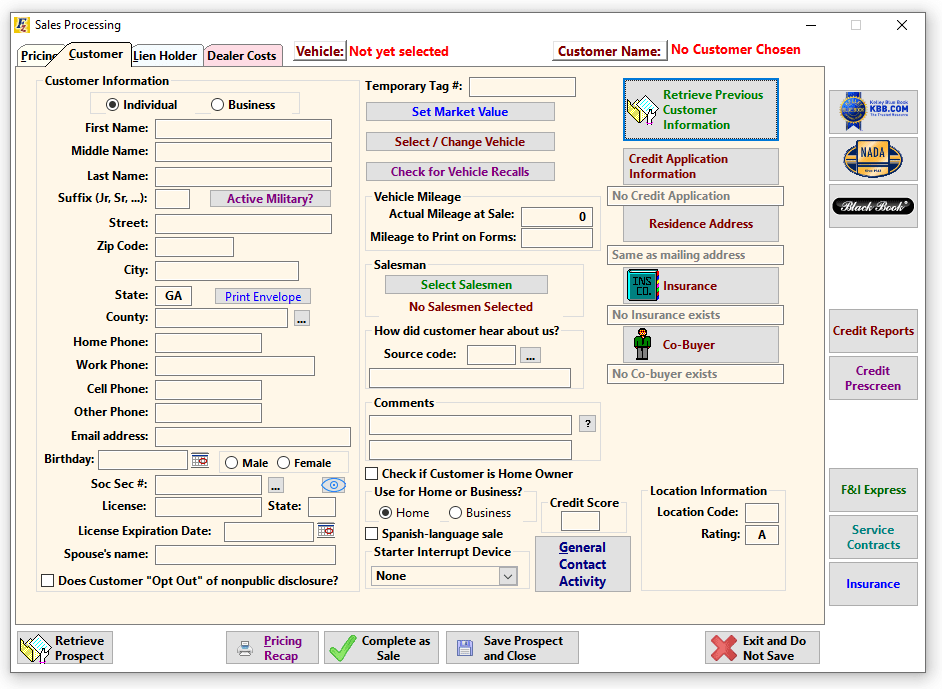Screen dimensions: 942x689
Task: Check the Customer is Home Owner box
Action: point(371,473)
